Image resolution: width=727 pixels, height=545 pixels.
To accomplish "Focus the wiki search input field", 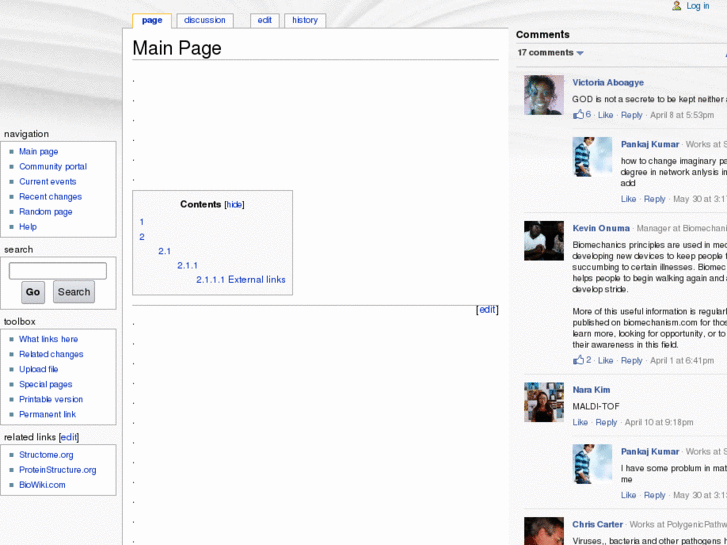I will tap(58, 271).
